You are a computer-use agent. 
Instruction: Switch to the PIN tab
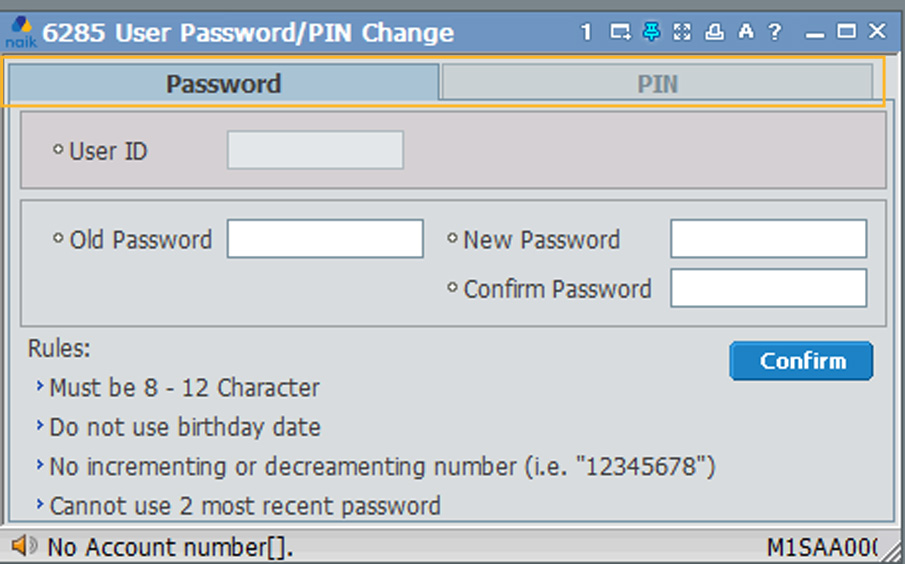coord(657,84)
